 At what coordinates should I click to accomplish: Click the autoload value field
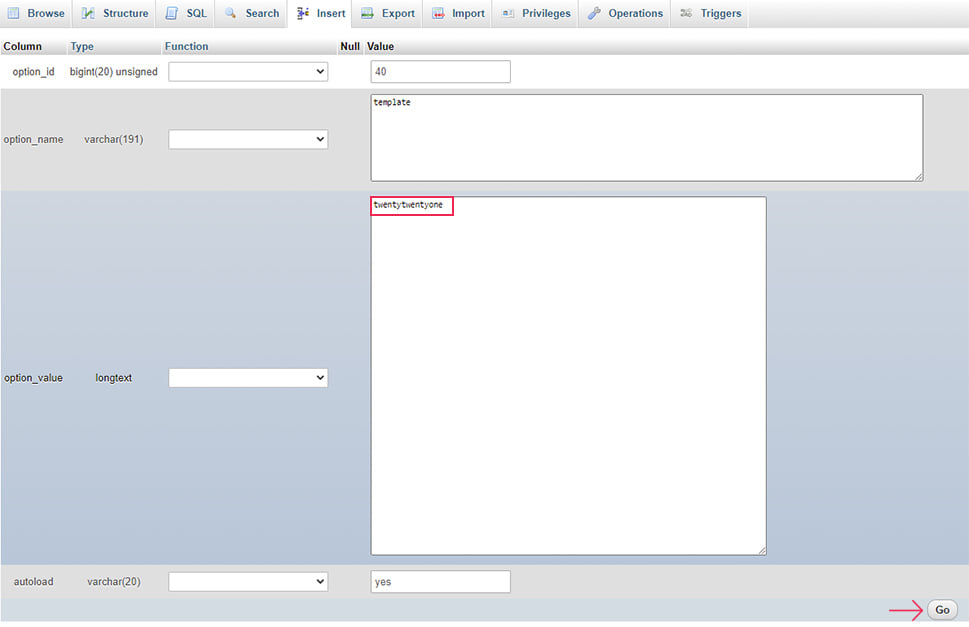441,581
